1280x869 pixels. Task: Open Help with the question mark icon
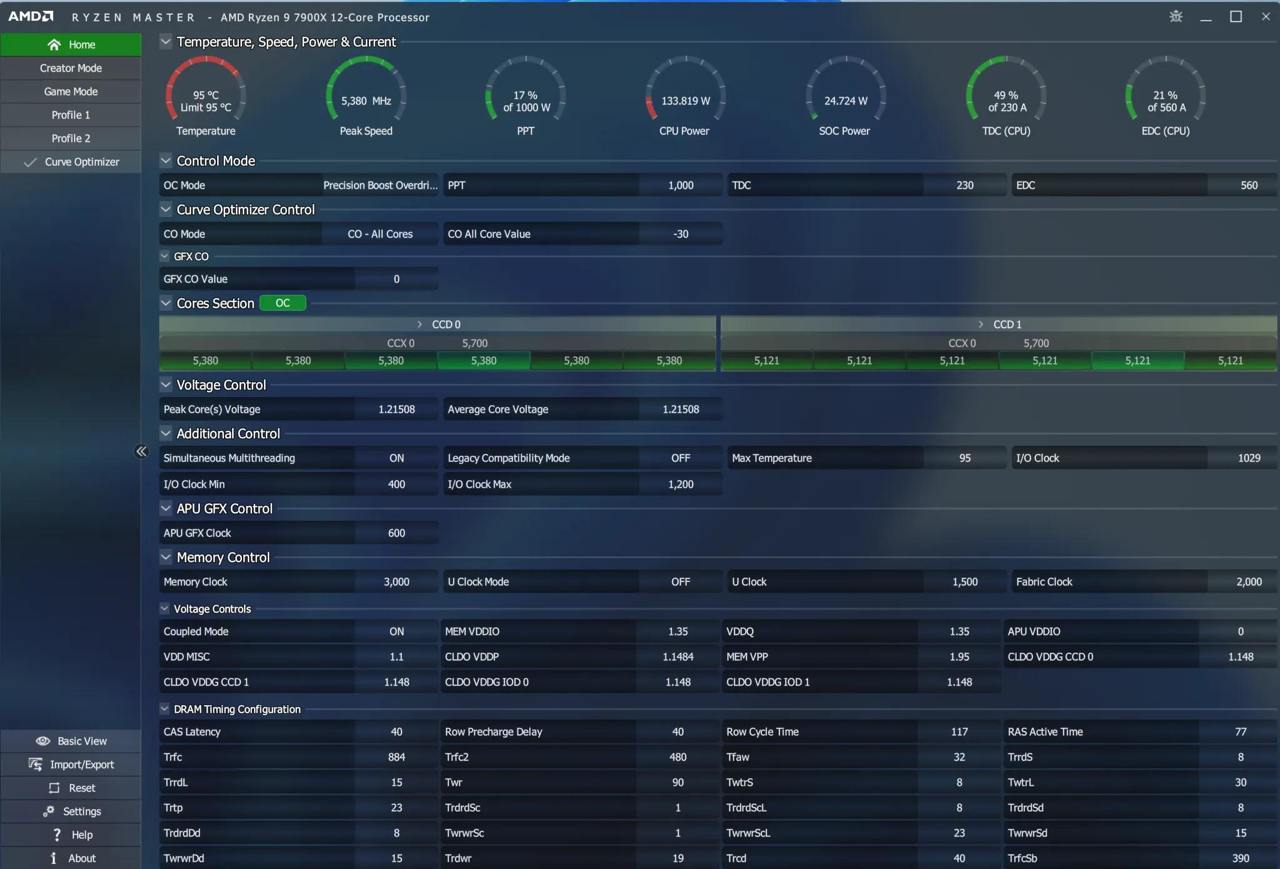click(57, 835)
